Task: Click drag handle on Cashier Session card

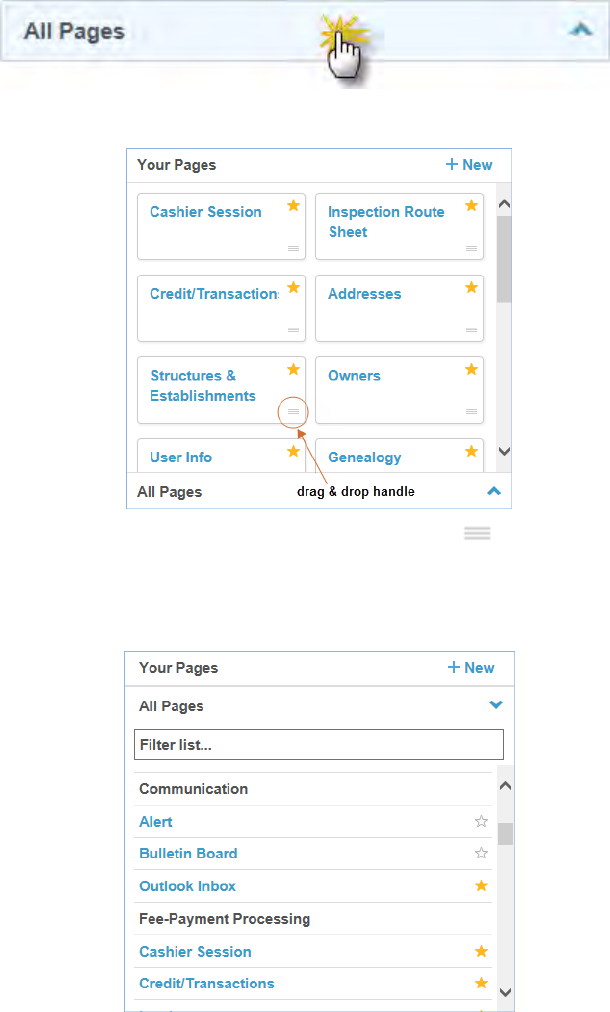Action: point(293,248)
